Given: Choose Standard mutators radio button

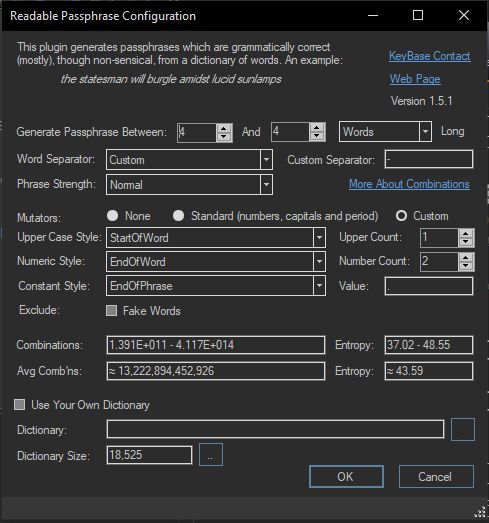Looking at the screenshot, I should (178, 216).
